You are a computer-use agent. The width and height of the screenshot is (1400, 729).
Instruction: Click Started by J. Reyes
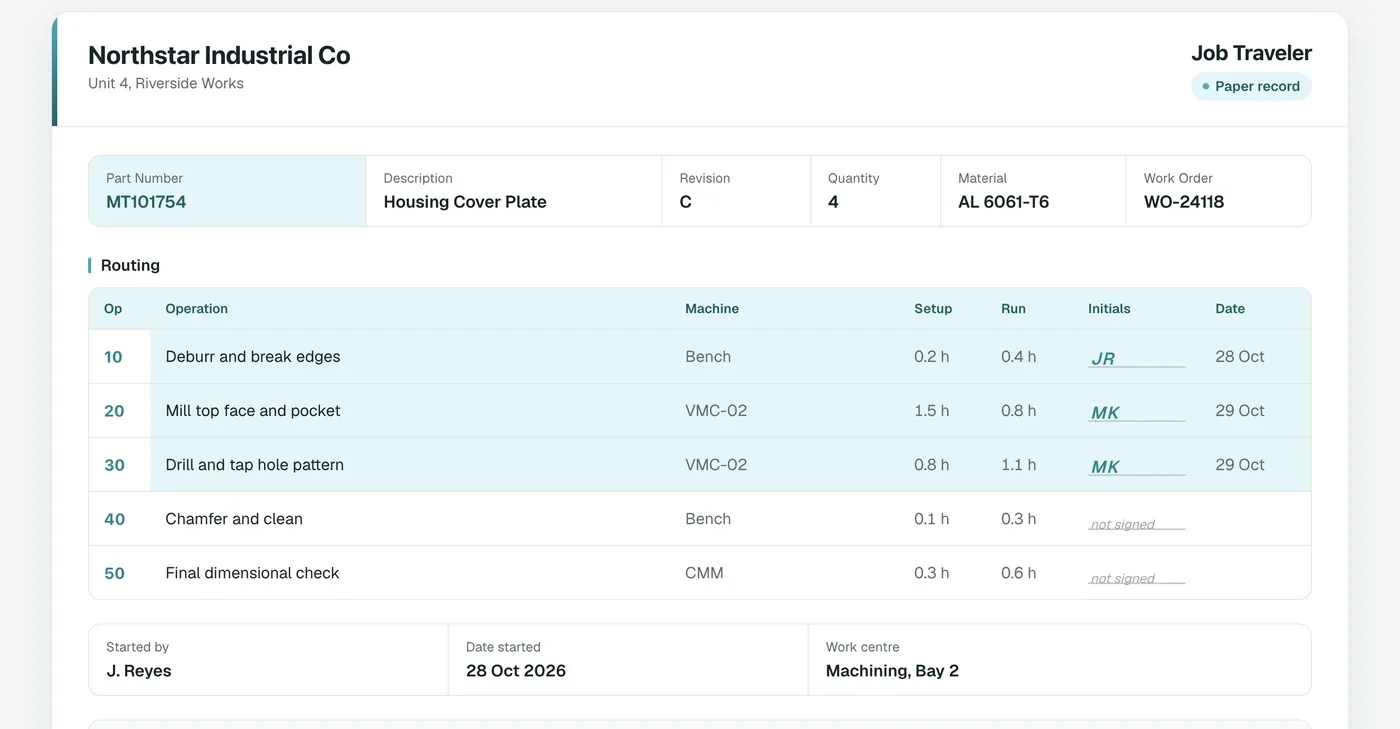coord(138,671)
